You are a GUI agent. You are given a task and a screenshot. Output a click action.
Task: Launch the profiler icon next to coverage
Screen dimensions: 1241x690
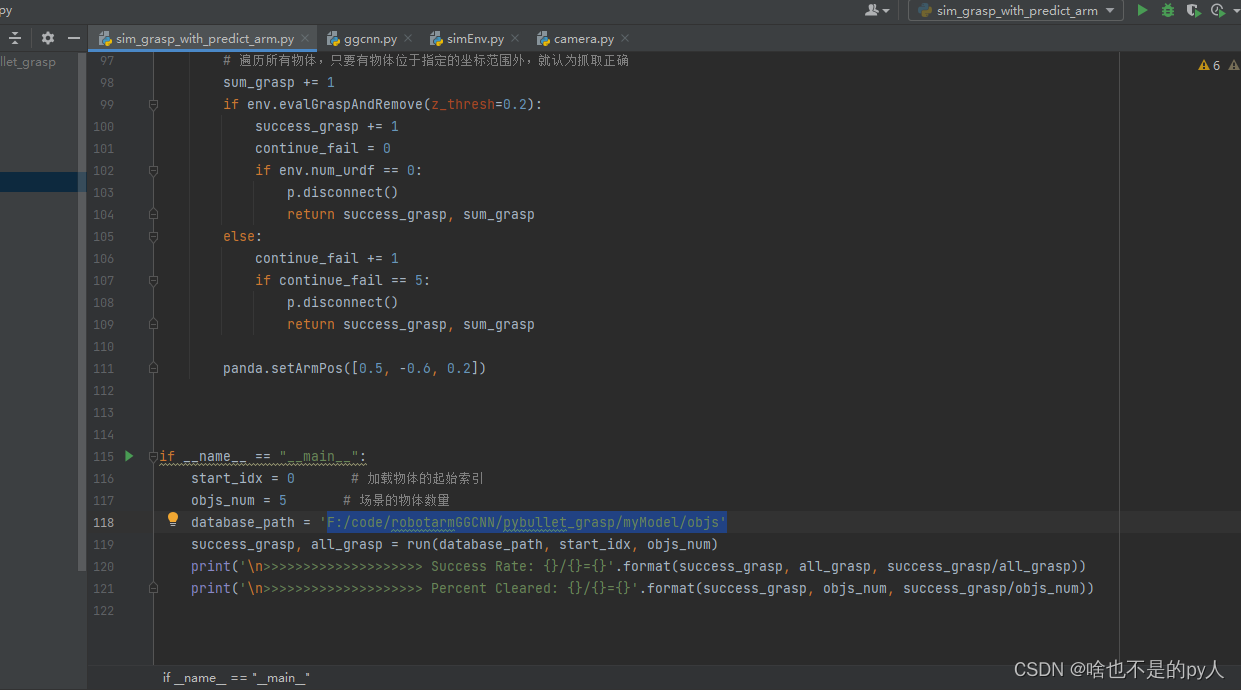pos(1216,11)
